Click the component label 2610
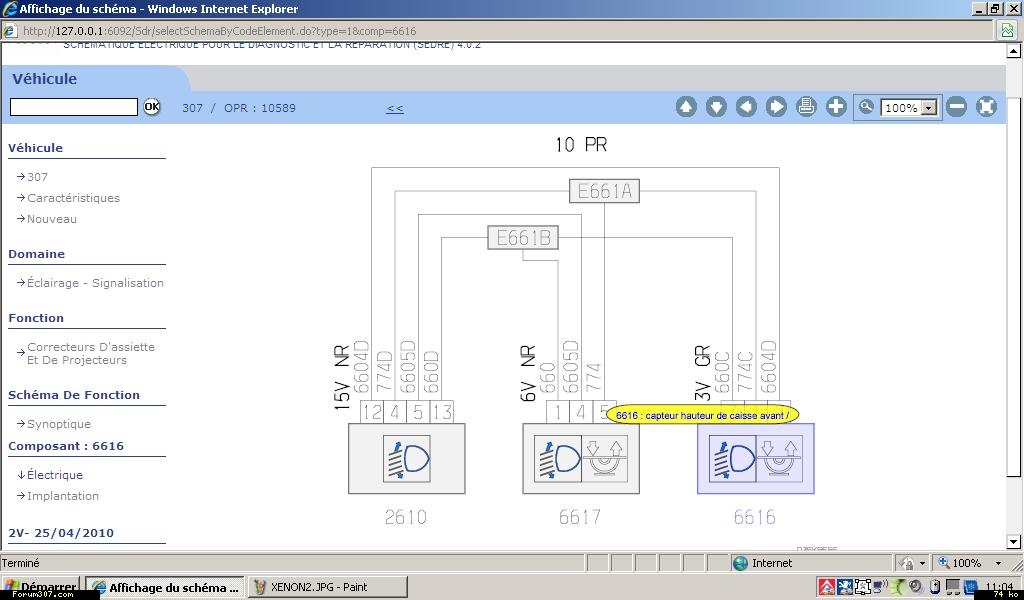This screenshot has height=600, width=1024. pos(406,517)
